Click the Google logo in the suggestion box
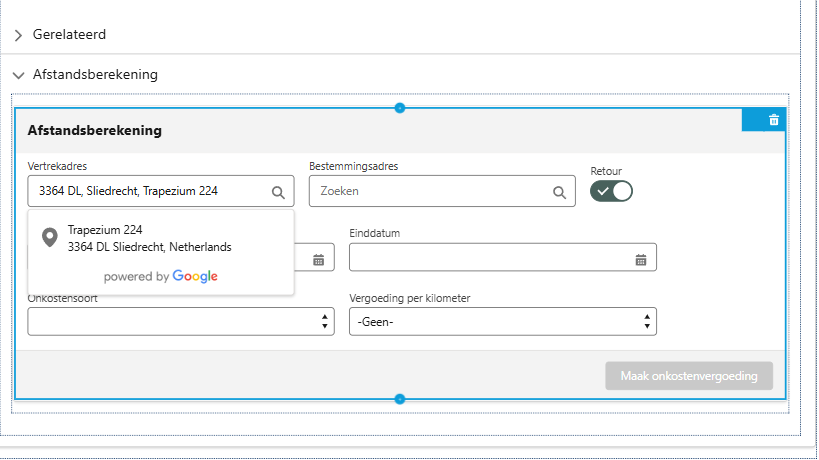 point(195,277)
